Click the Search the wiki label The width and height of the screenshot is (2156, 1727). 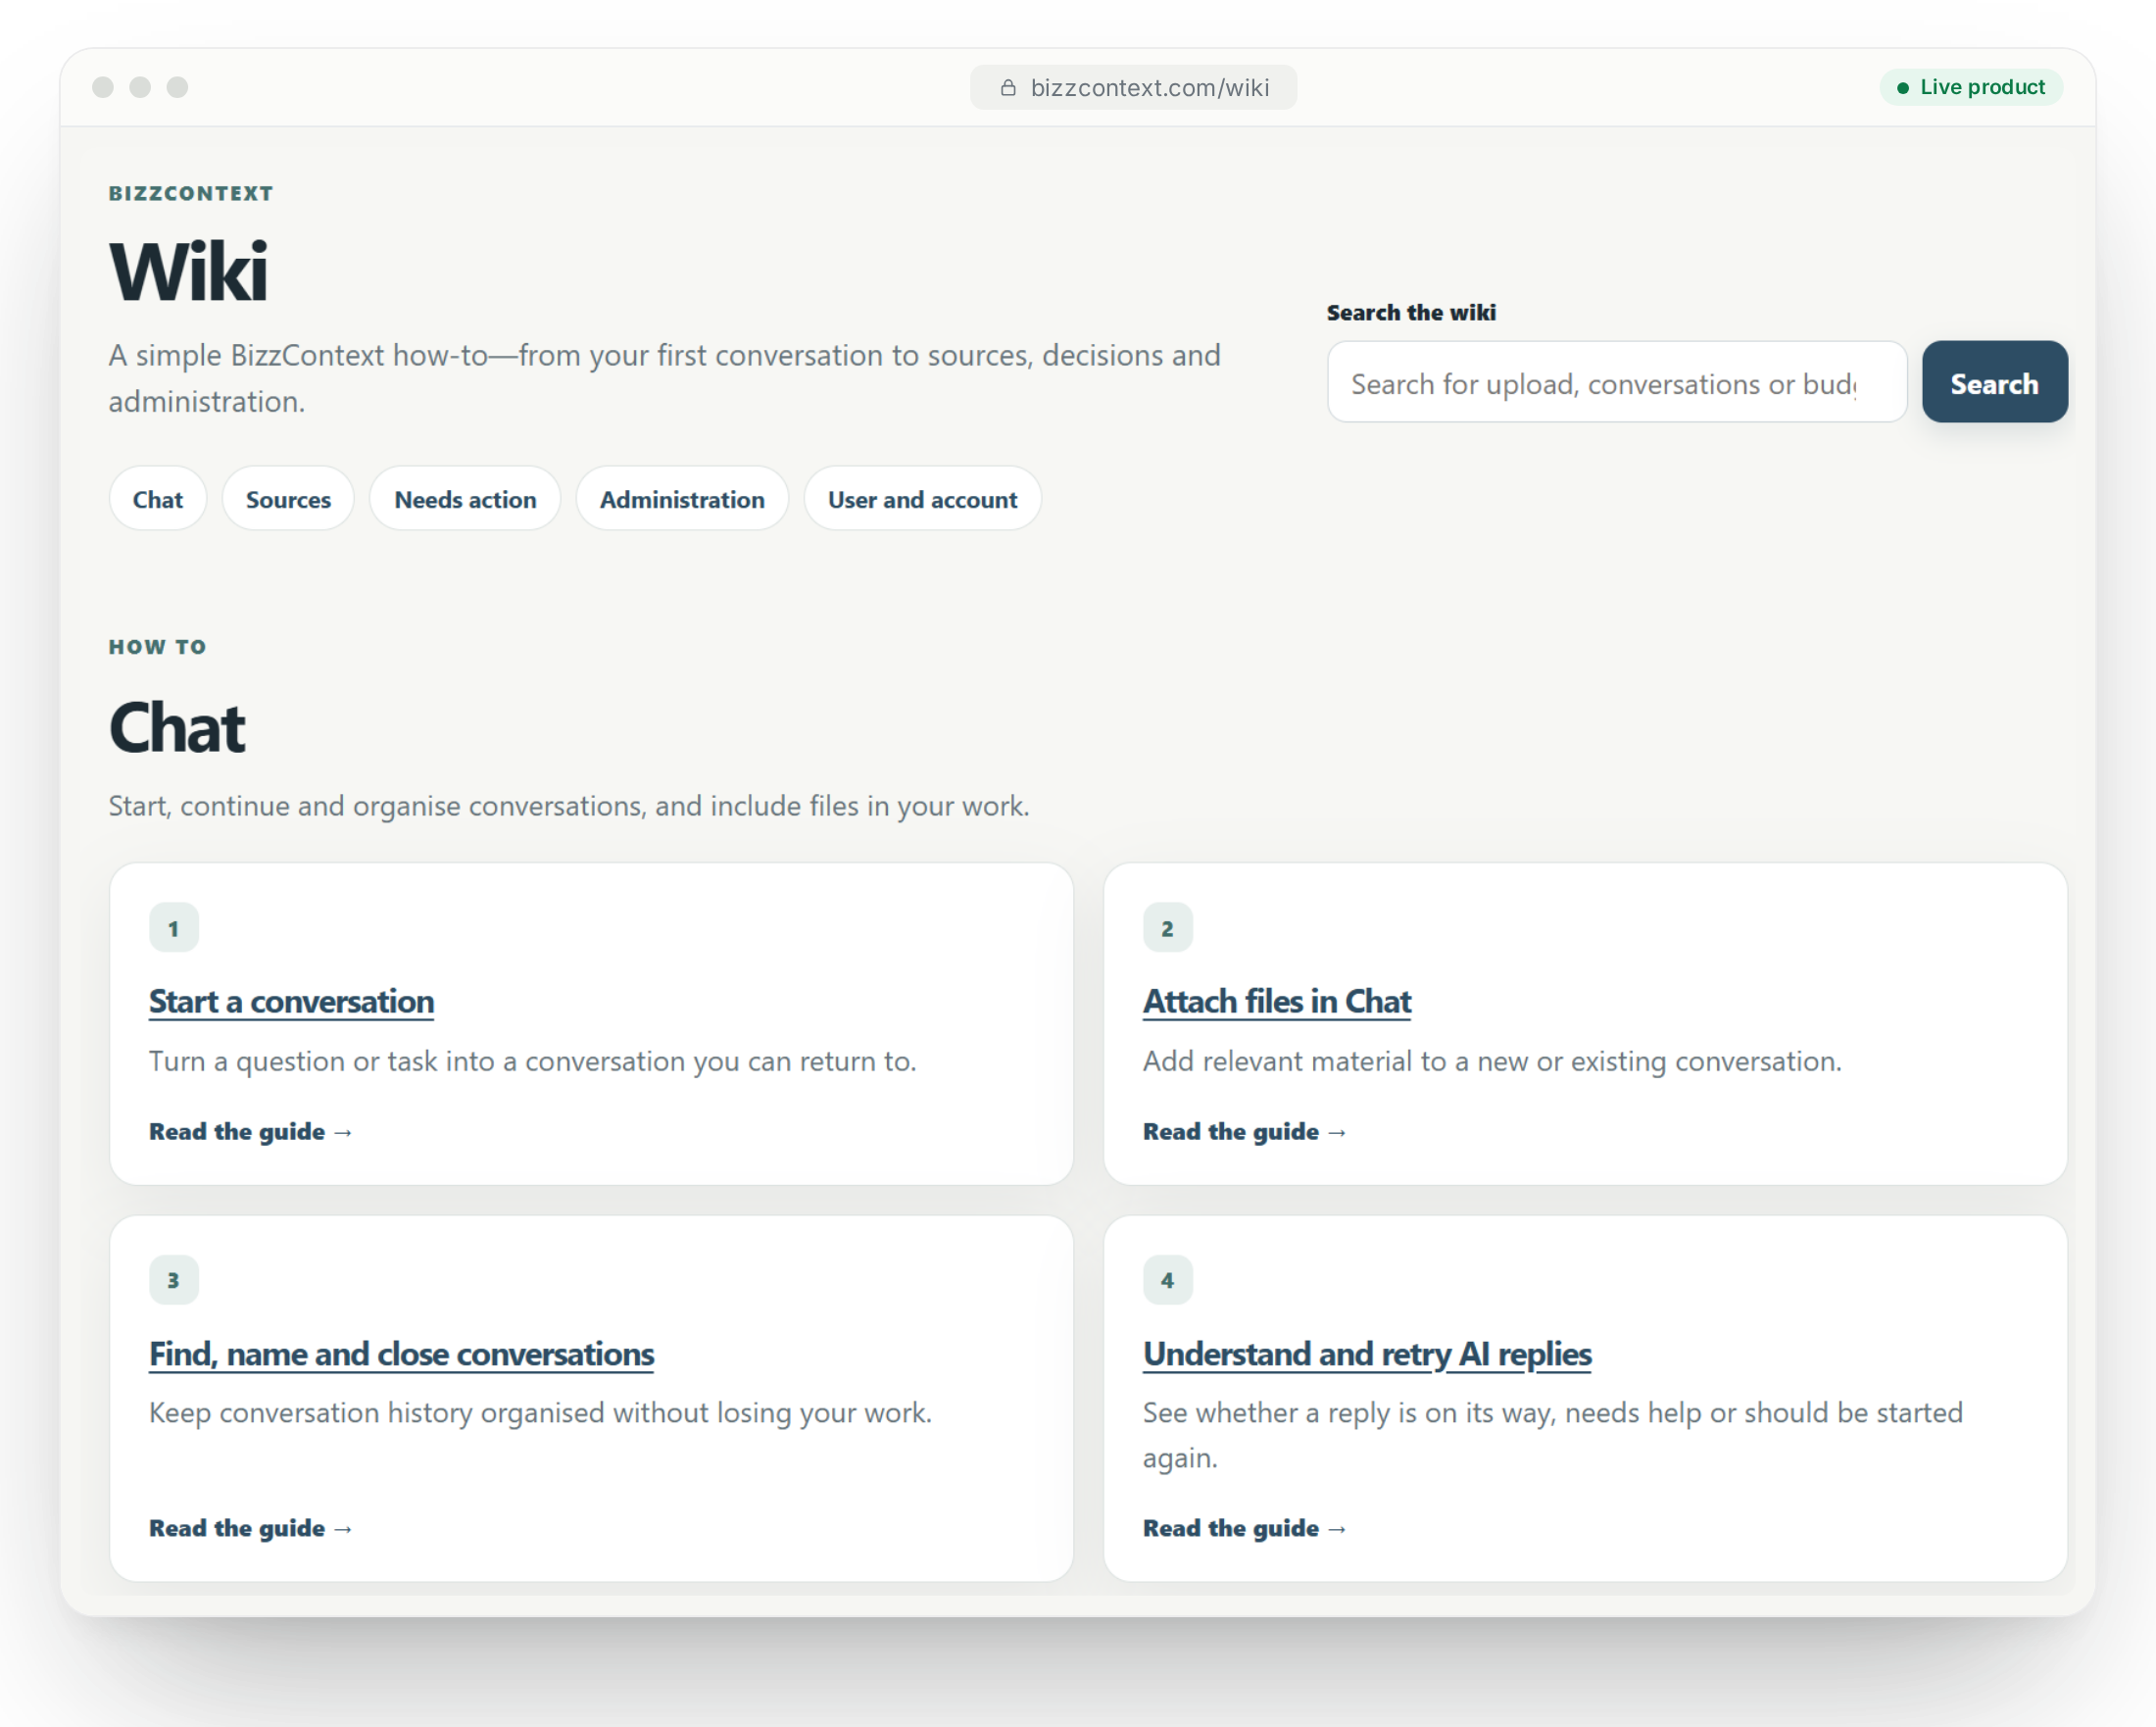coord(1411,312)
